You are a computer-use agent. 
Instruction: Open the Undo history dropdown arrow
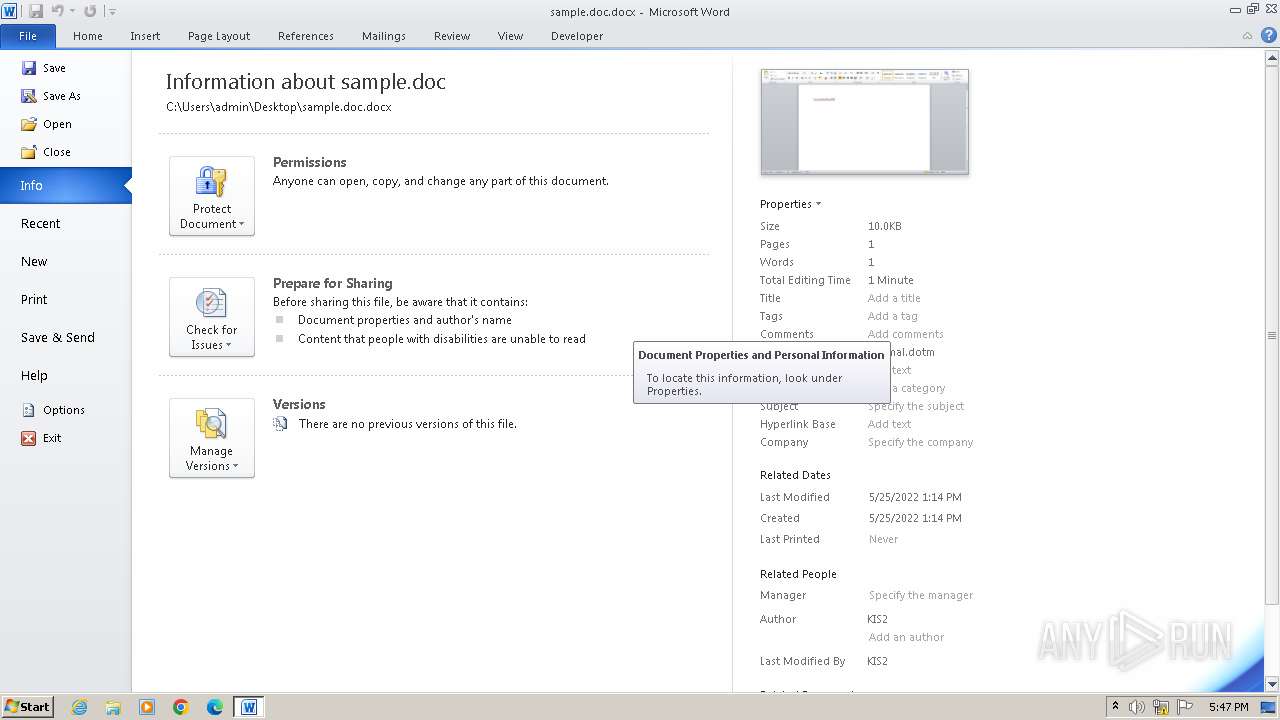coord(72,12)
